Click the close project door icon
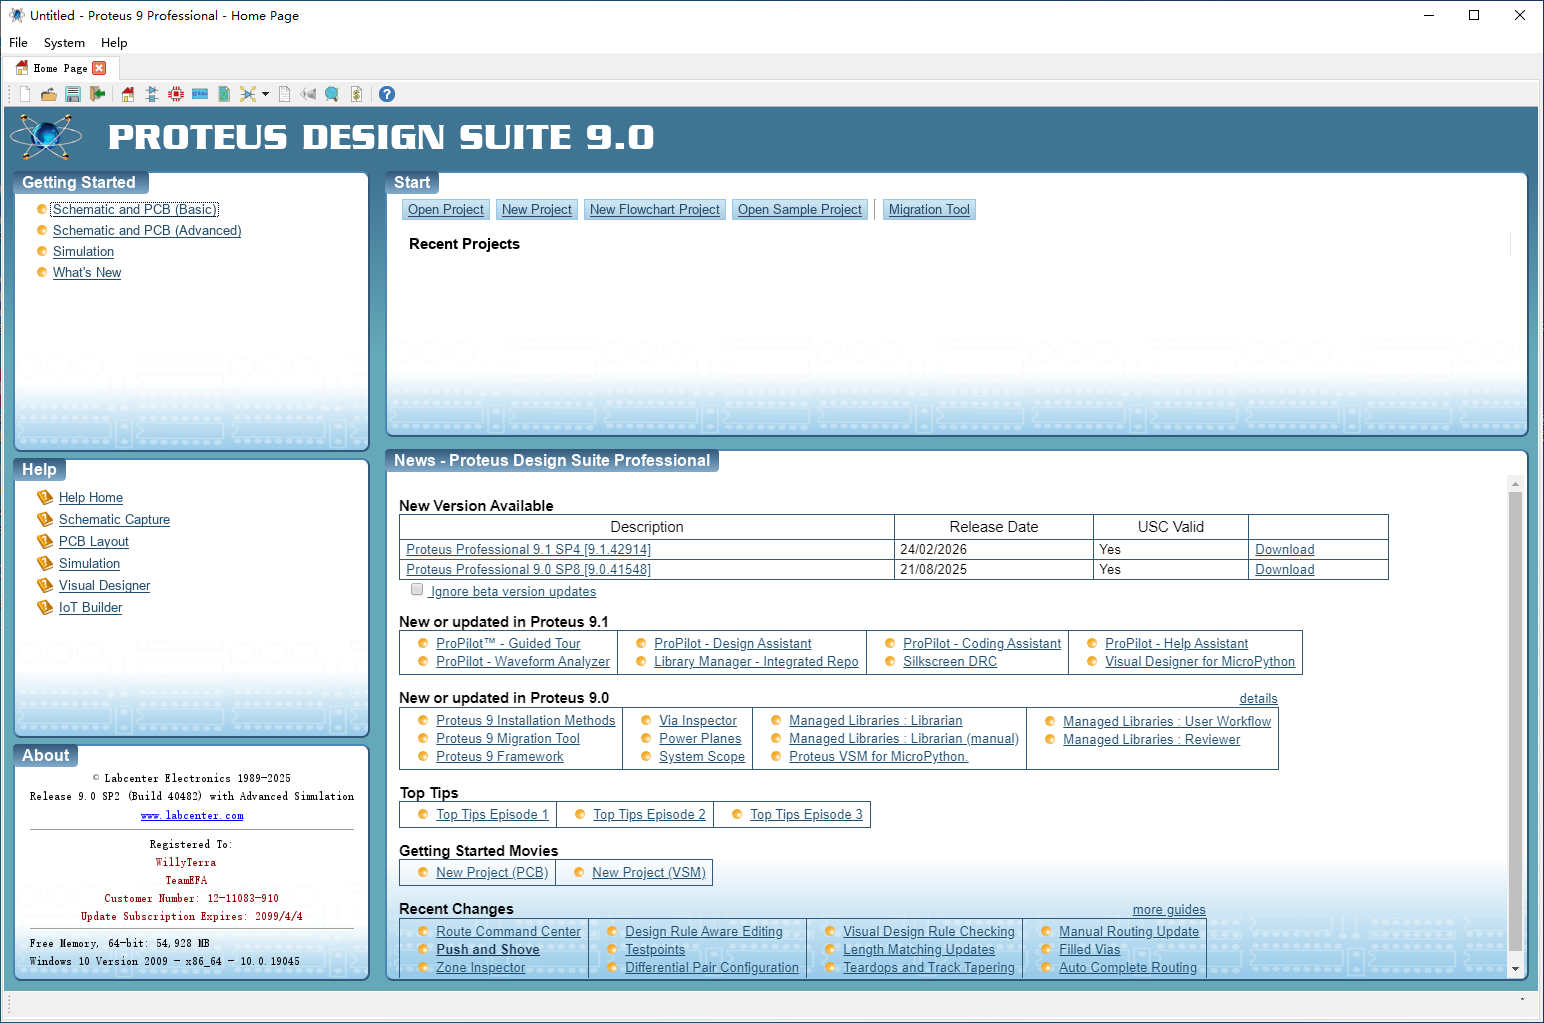Screen dimensions: 1544x1023 [97, 94]
